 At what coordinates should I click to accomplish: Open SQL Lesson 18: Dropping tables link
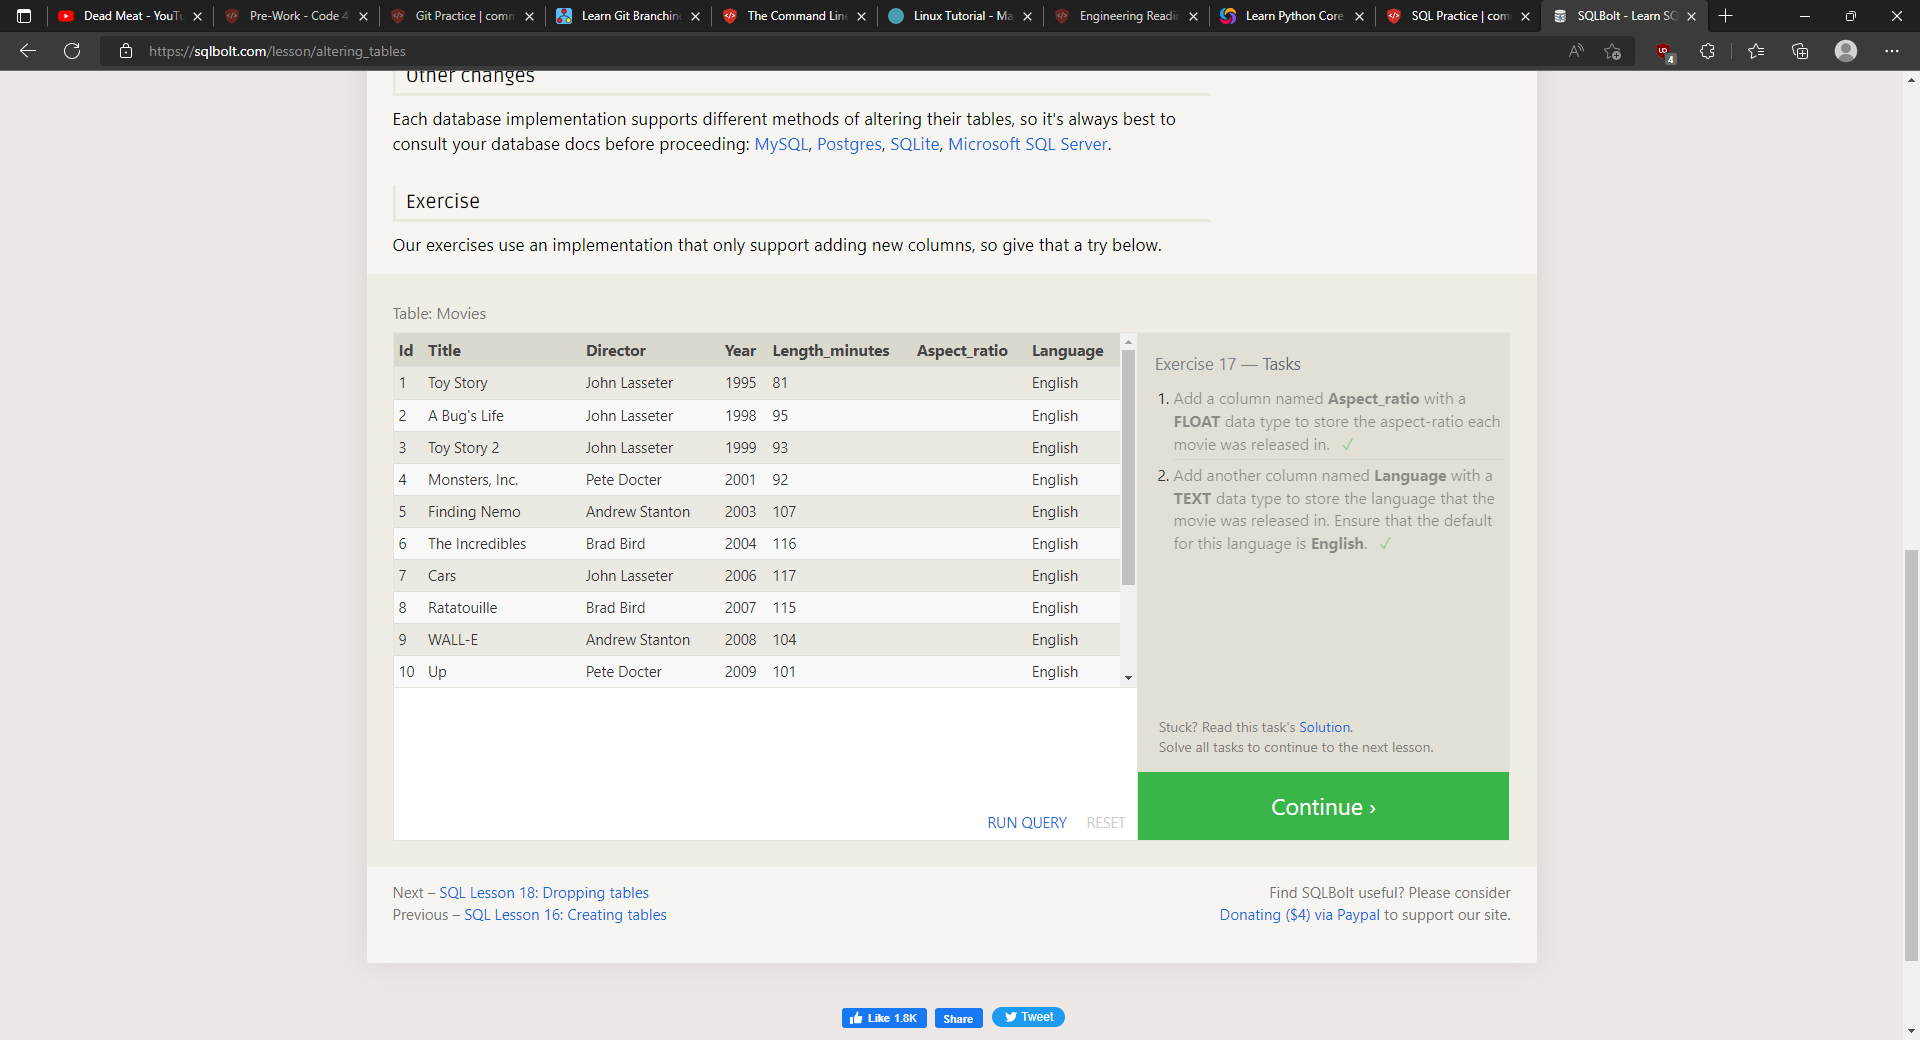[543, 893]
